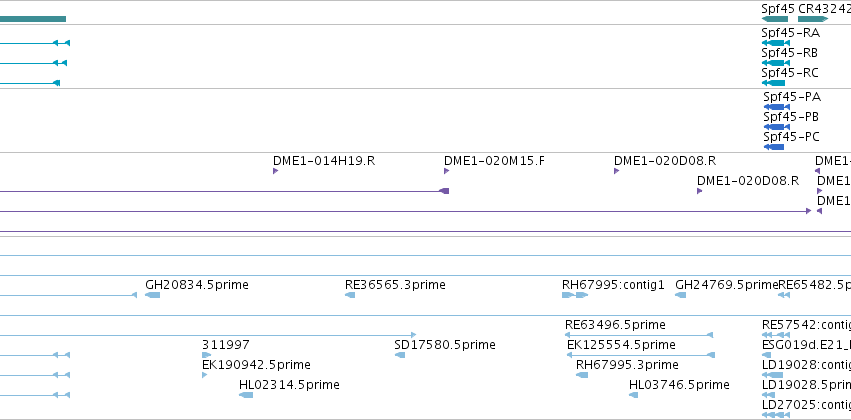Click the SD17580.5prime EST glyph

point(400,355)
